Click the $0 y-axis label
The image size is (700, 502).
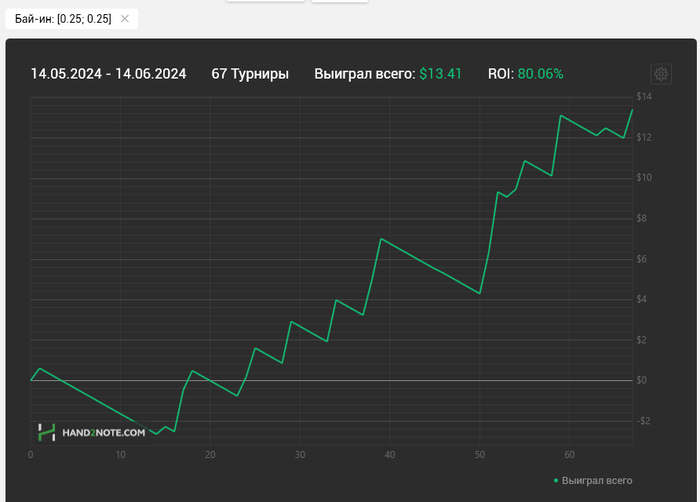pyautogui.click(x=642, y=380)
